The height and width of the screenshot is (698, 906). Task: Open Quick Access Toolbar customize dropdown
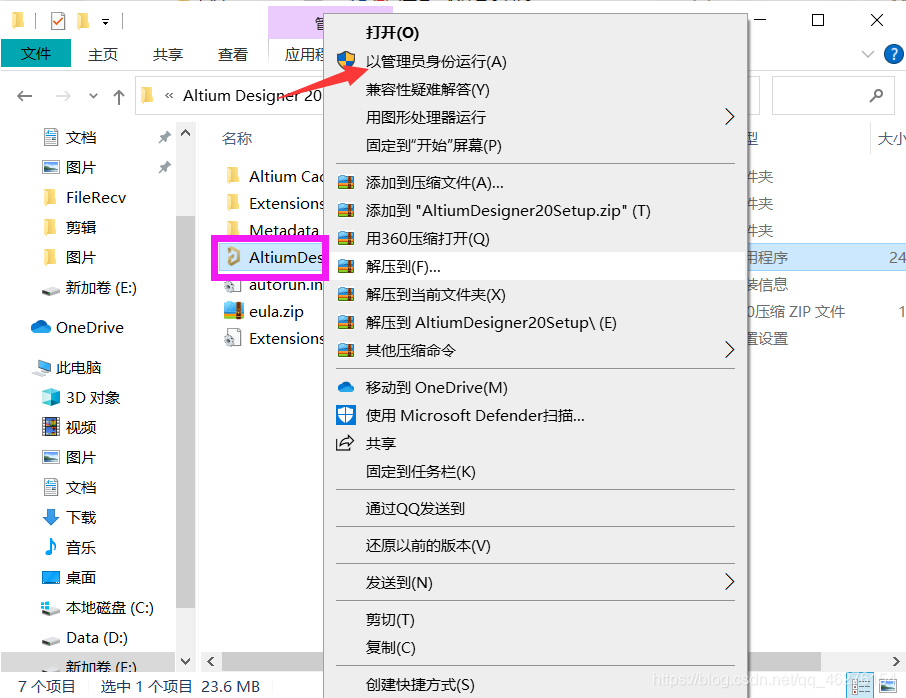tap(105, 22)
